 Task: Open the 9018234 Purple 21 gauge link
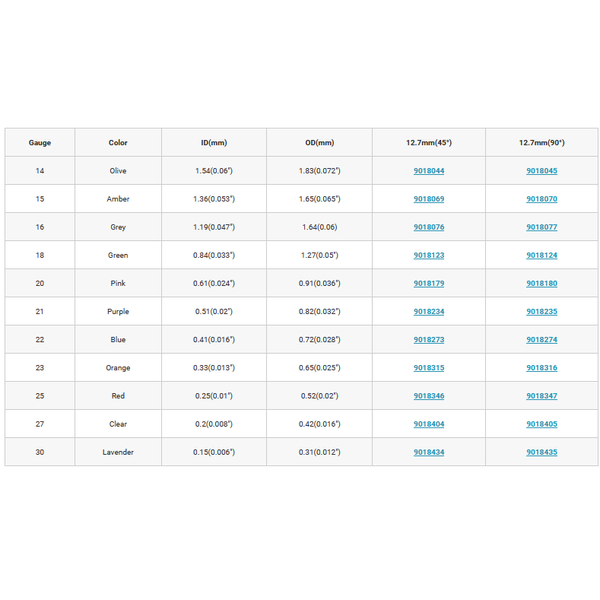(x=429, y=311)
